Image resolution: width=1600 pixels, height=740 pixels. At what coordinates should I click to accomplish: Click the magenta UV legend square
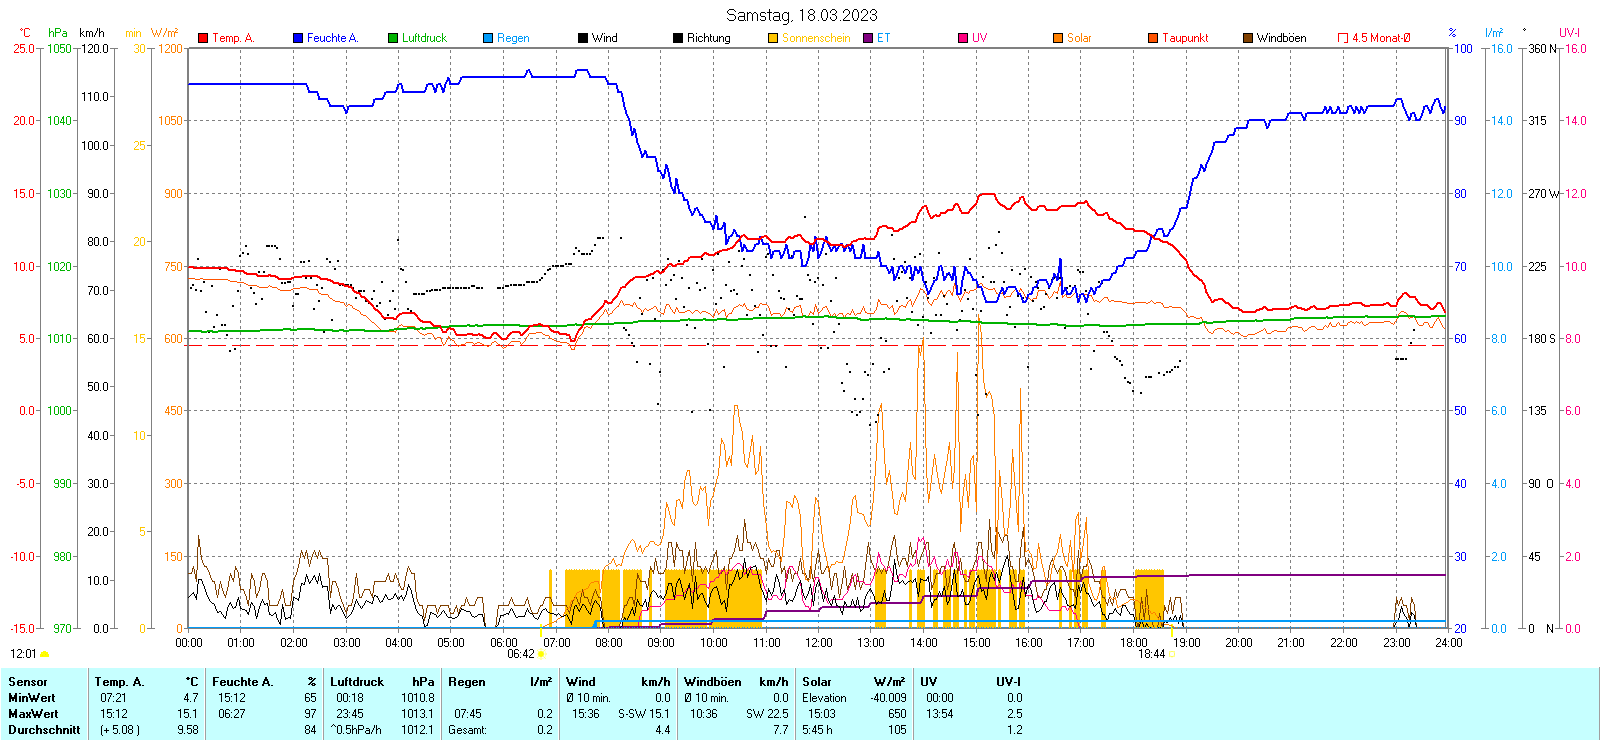963,38
